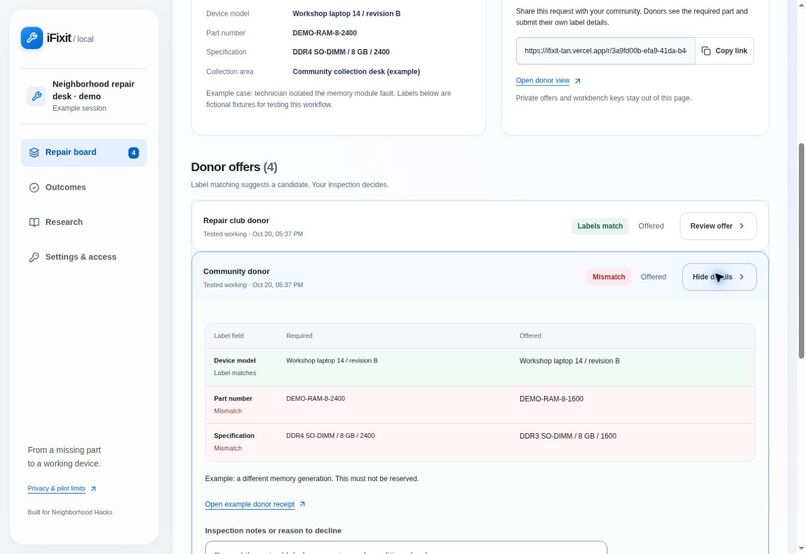Click the repair desk wrench avatar icon

point(36,96)
